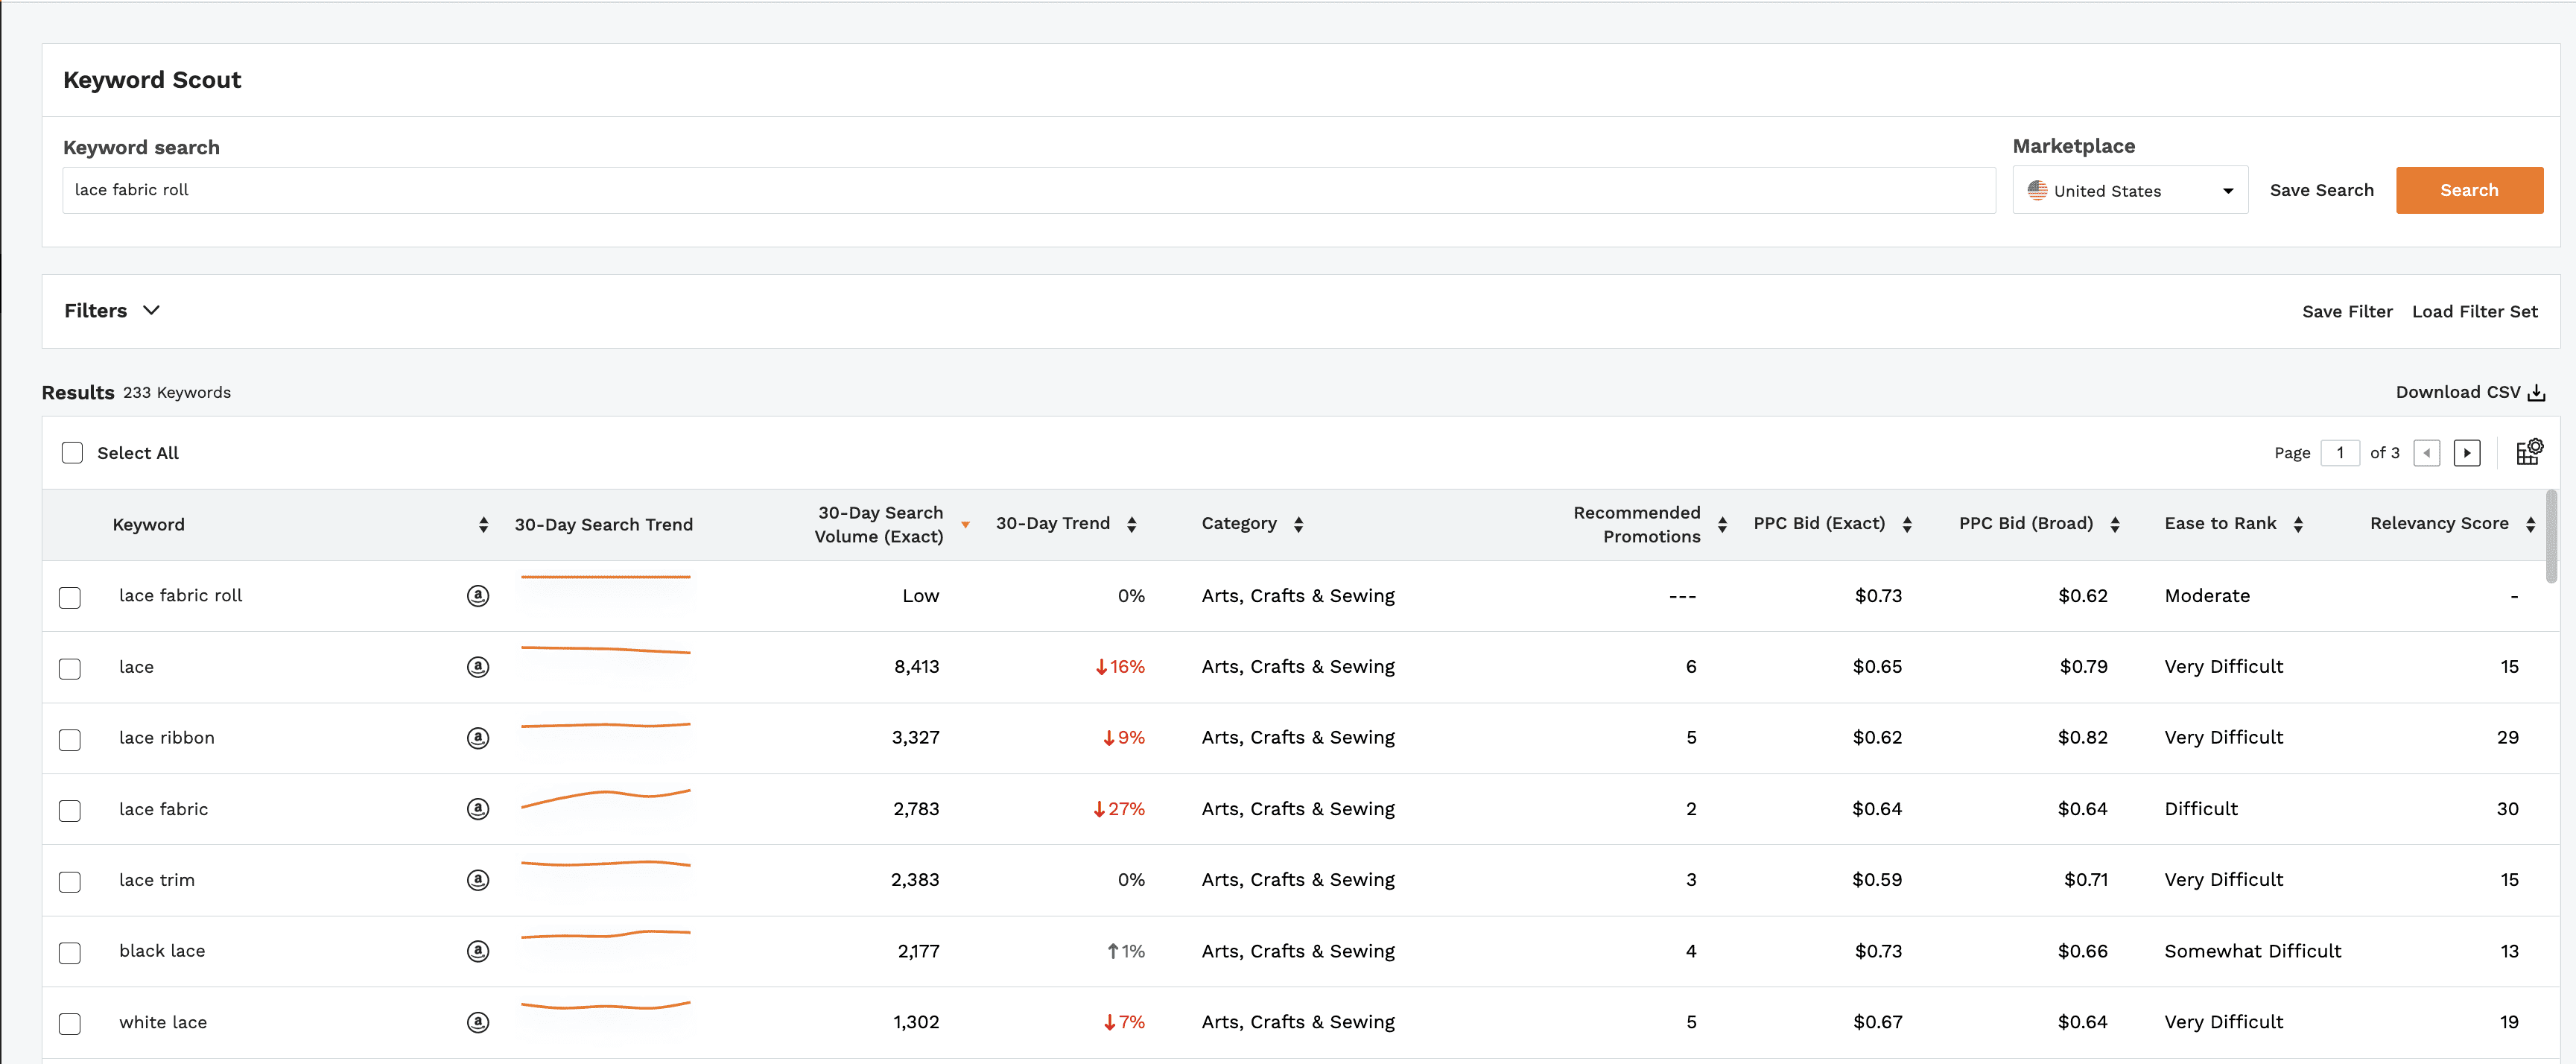2576x1064 pixels.
Task: Sort Category column with arrows
Action: coord(1298,524)
